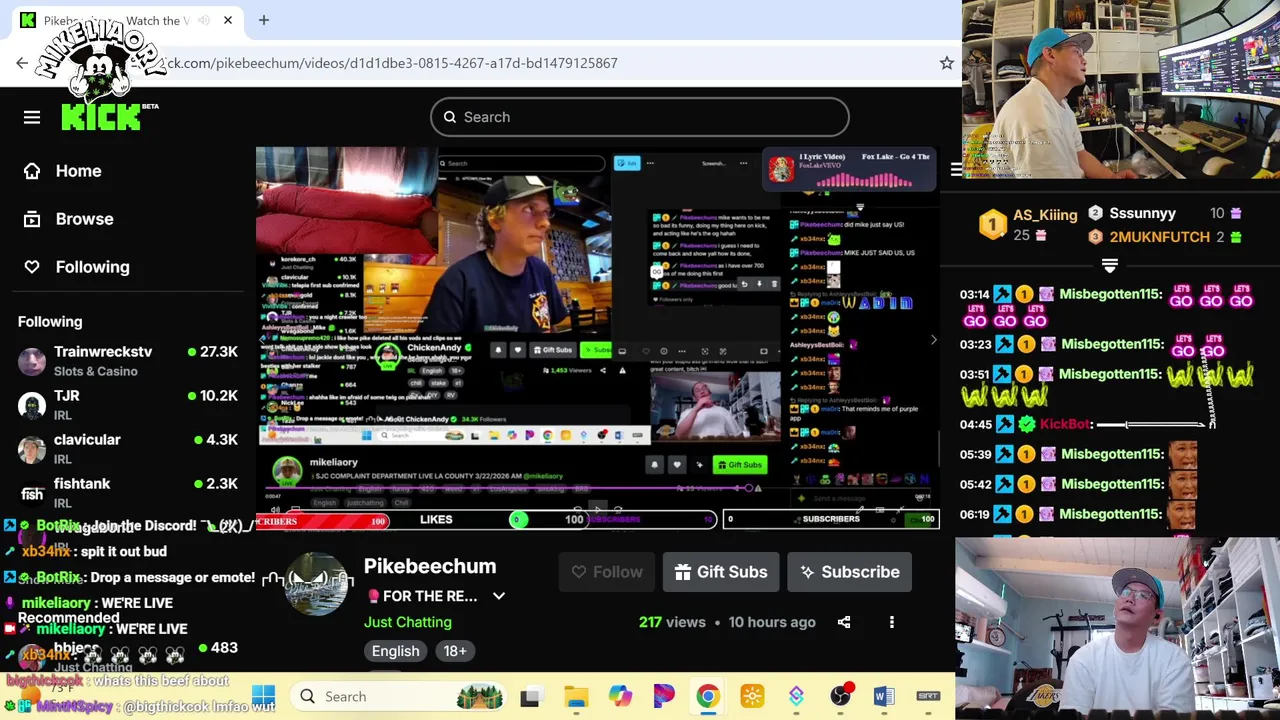Image resolution: width=1280 pixels, height=720 pixels.
Task: Click the KickBot chat username
Action: pyautogui.click(x=1065, y=424)
